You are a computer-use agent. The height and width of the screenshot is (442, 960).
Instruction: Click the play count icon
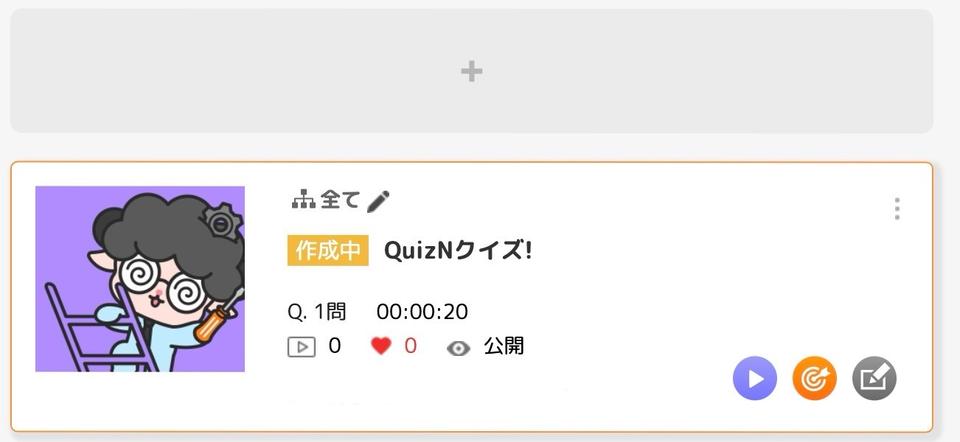click(x=302, y=347)
